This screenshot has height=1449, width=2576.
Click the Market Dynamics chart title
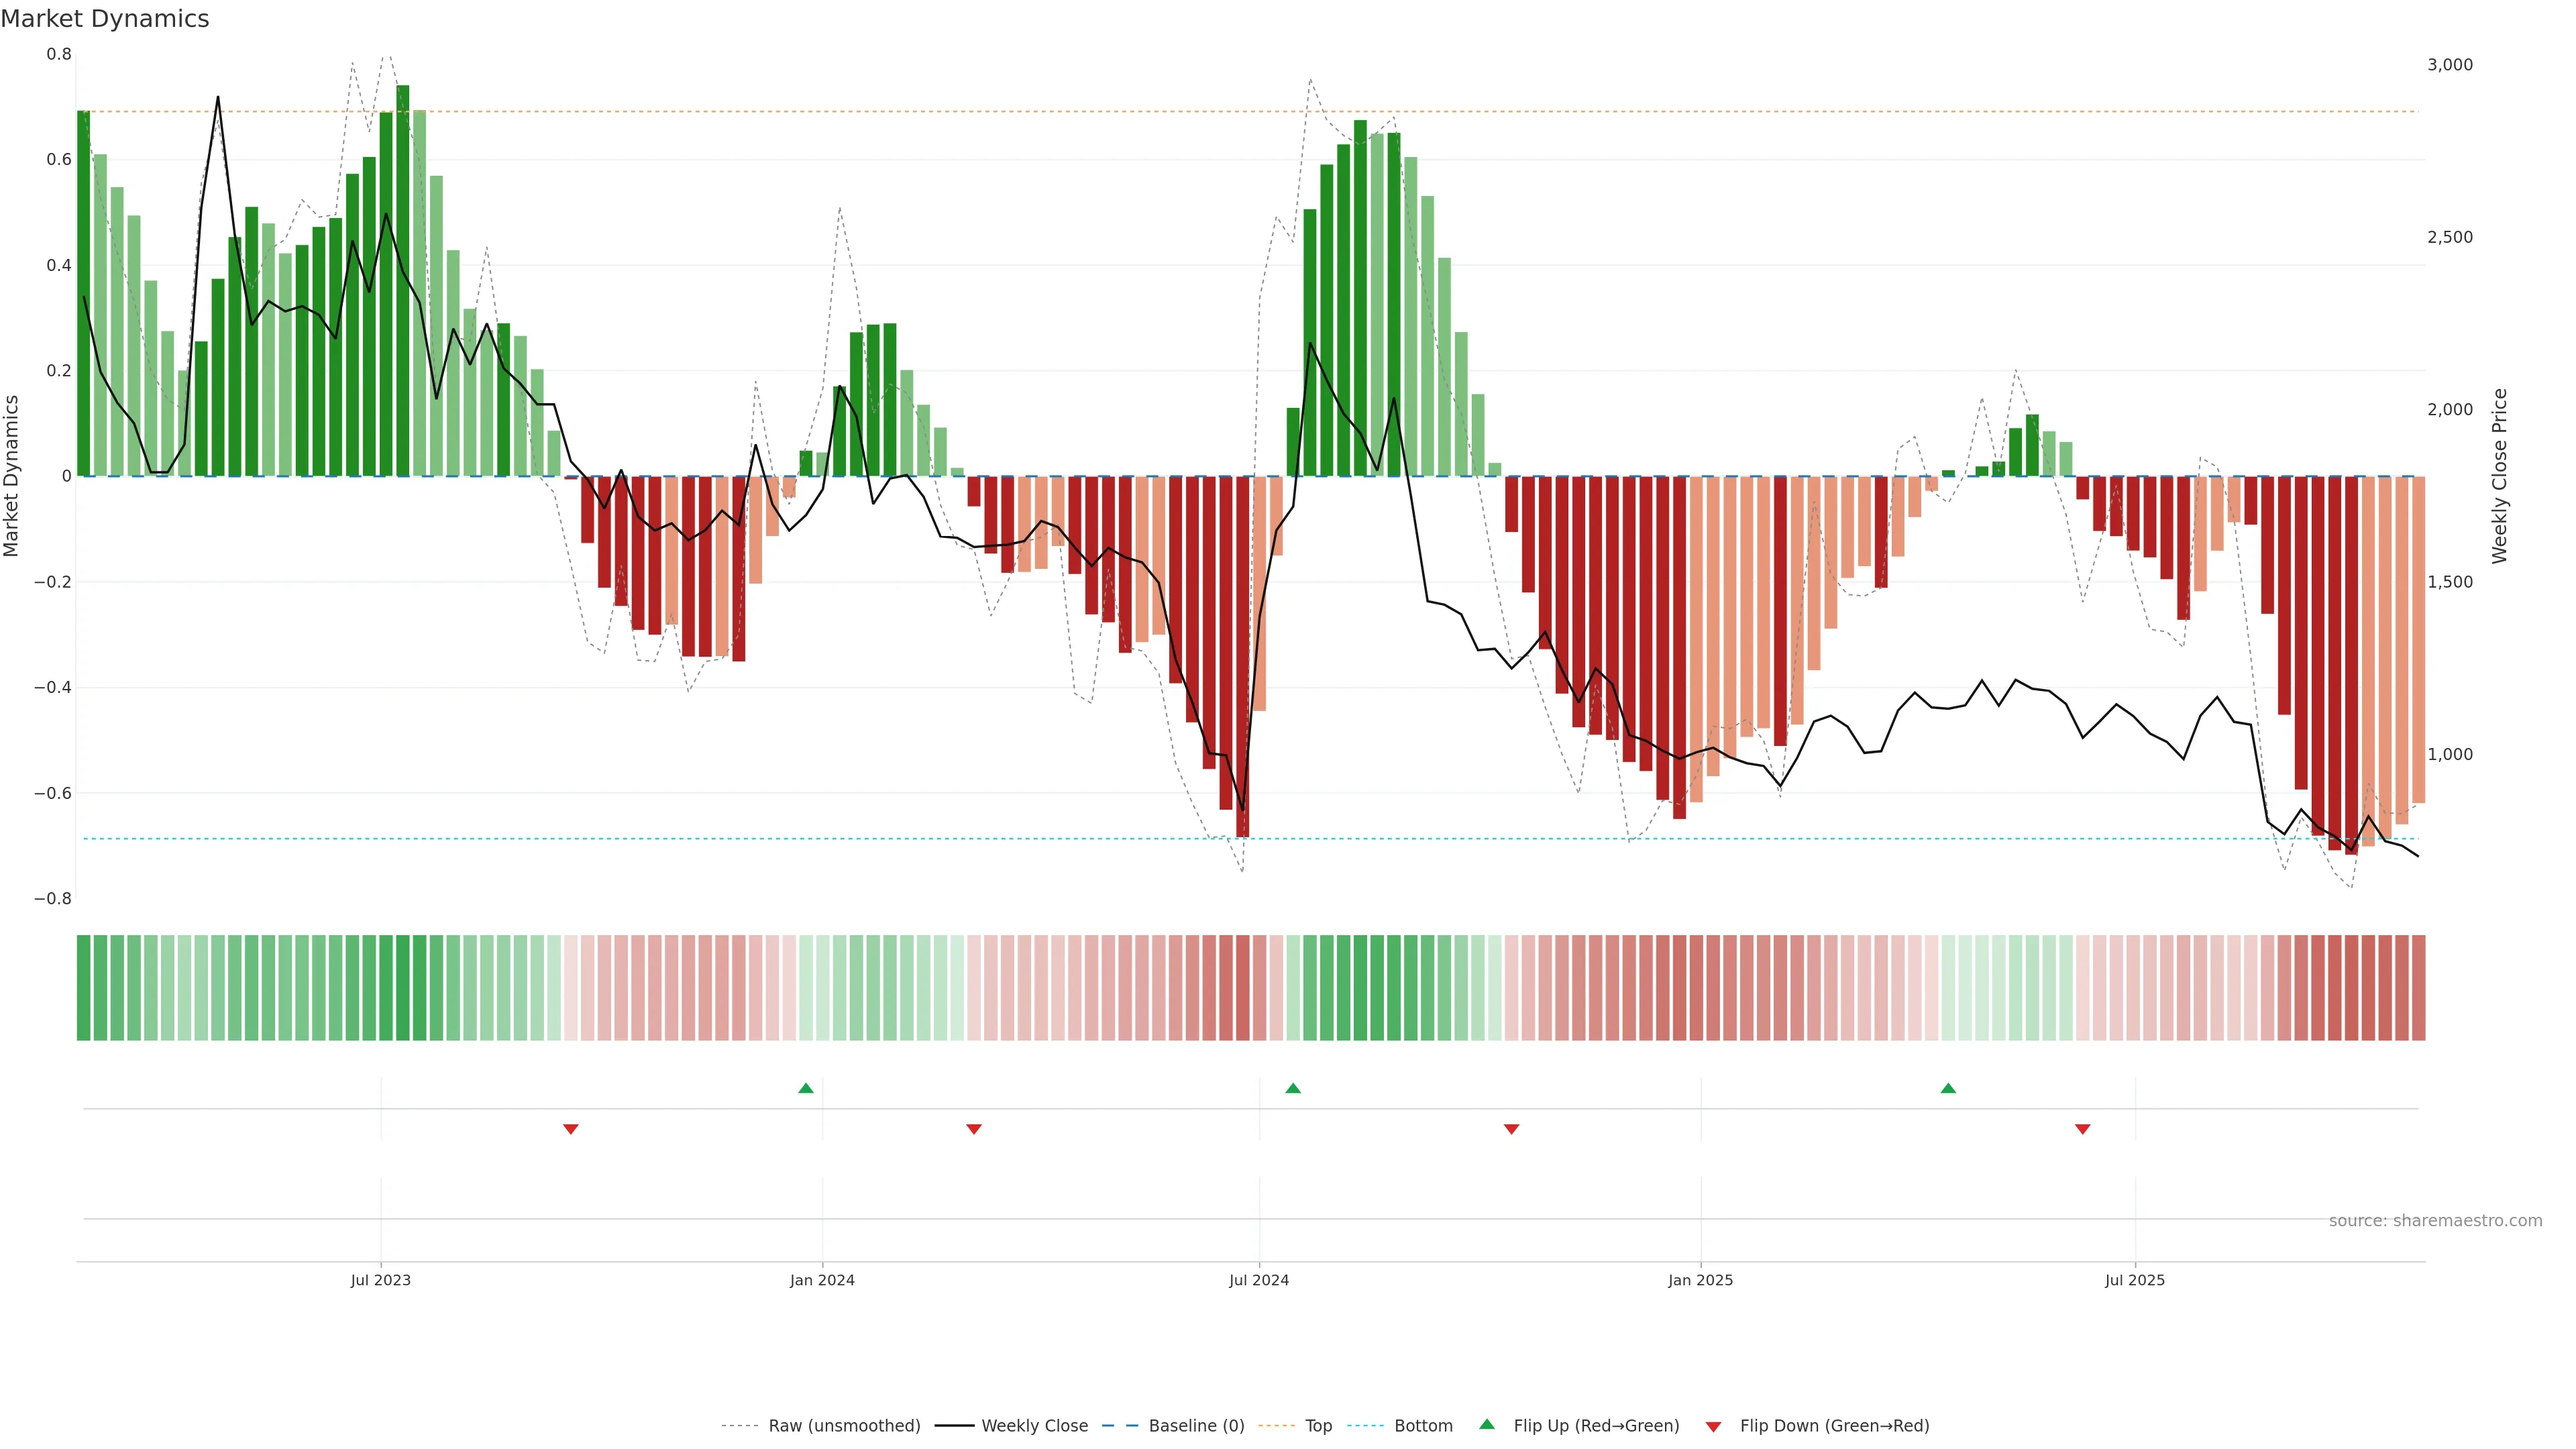point(105,19)
